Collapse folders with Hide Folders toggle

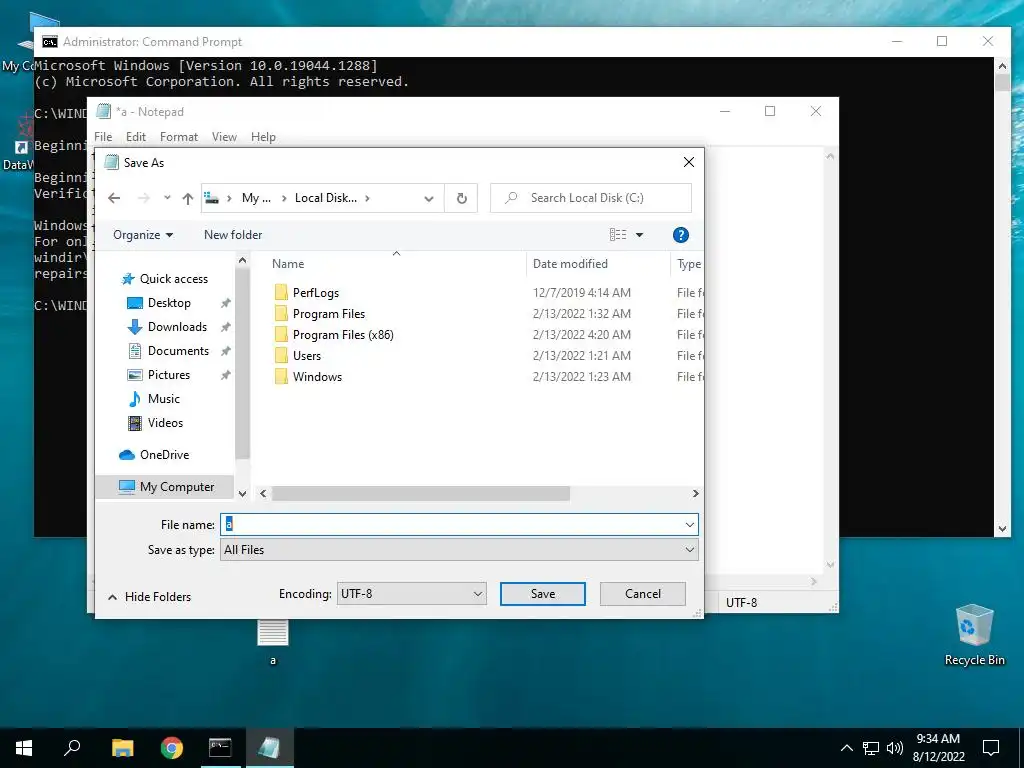pos(149,597)
